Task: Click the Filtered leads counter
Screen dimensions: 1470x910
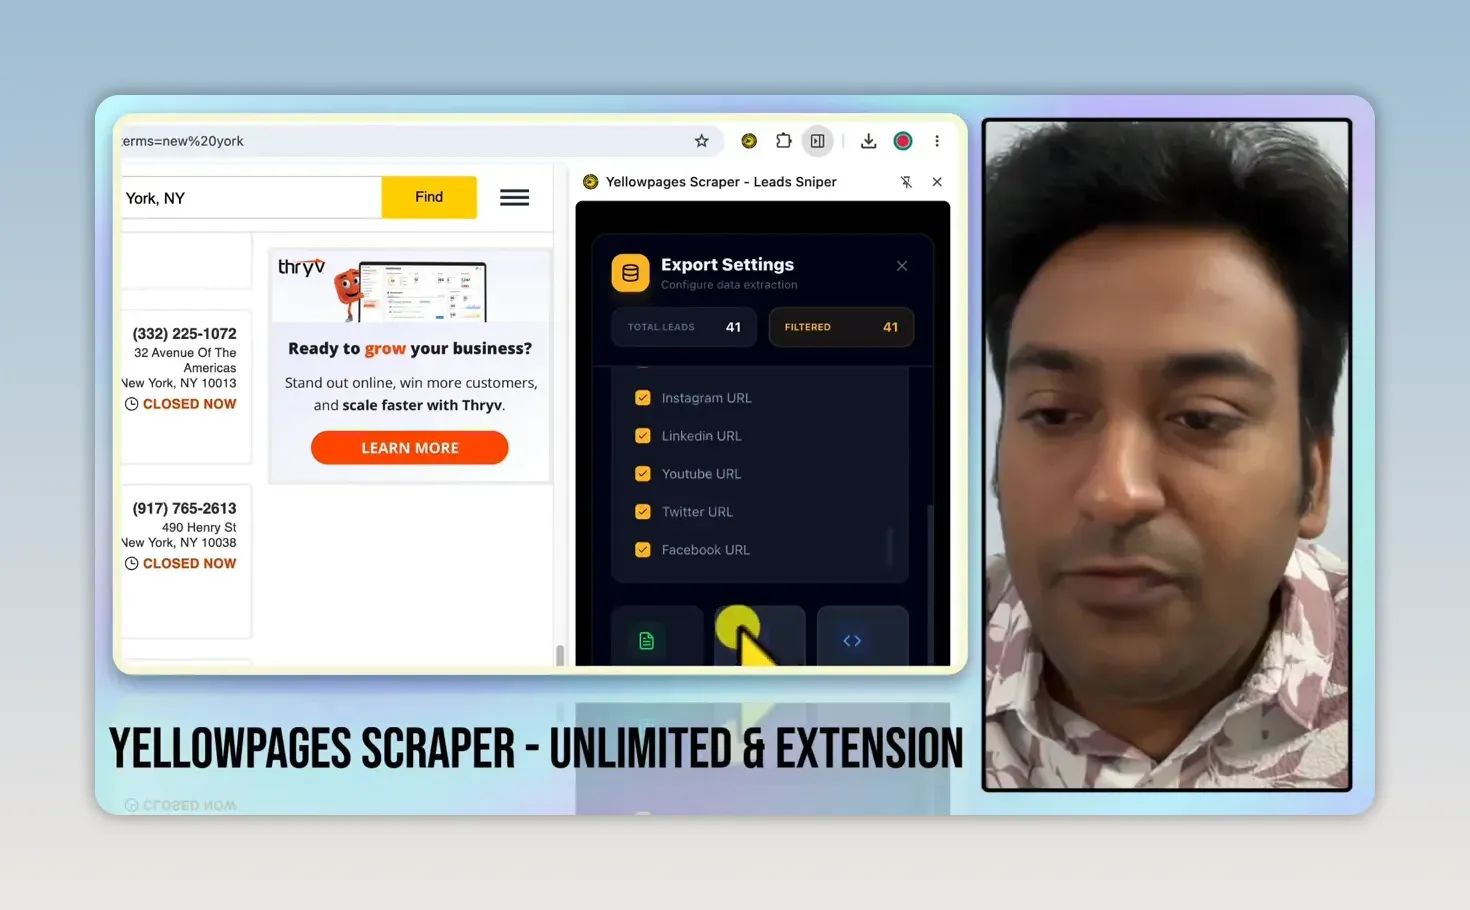Action: pos(841,327)
